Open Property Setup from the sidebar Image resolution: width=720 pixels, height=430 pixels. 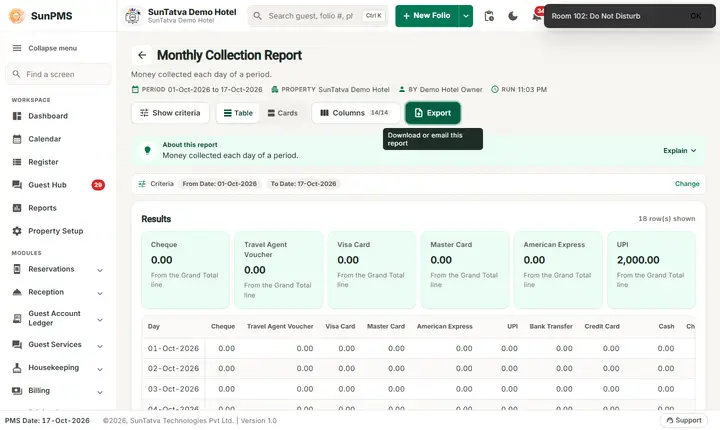click(x=56, y=231)
